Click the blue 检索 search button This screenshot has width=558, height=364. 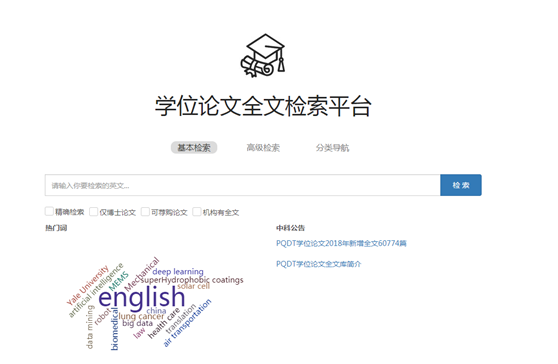coord(461,185)
